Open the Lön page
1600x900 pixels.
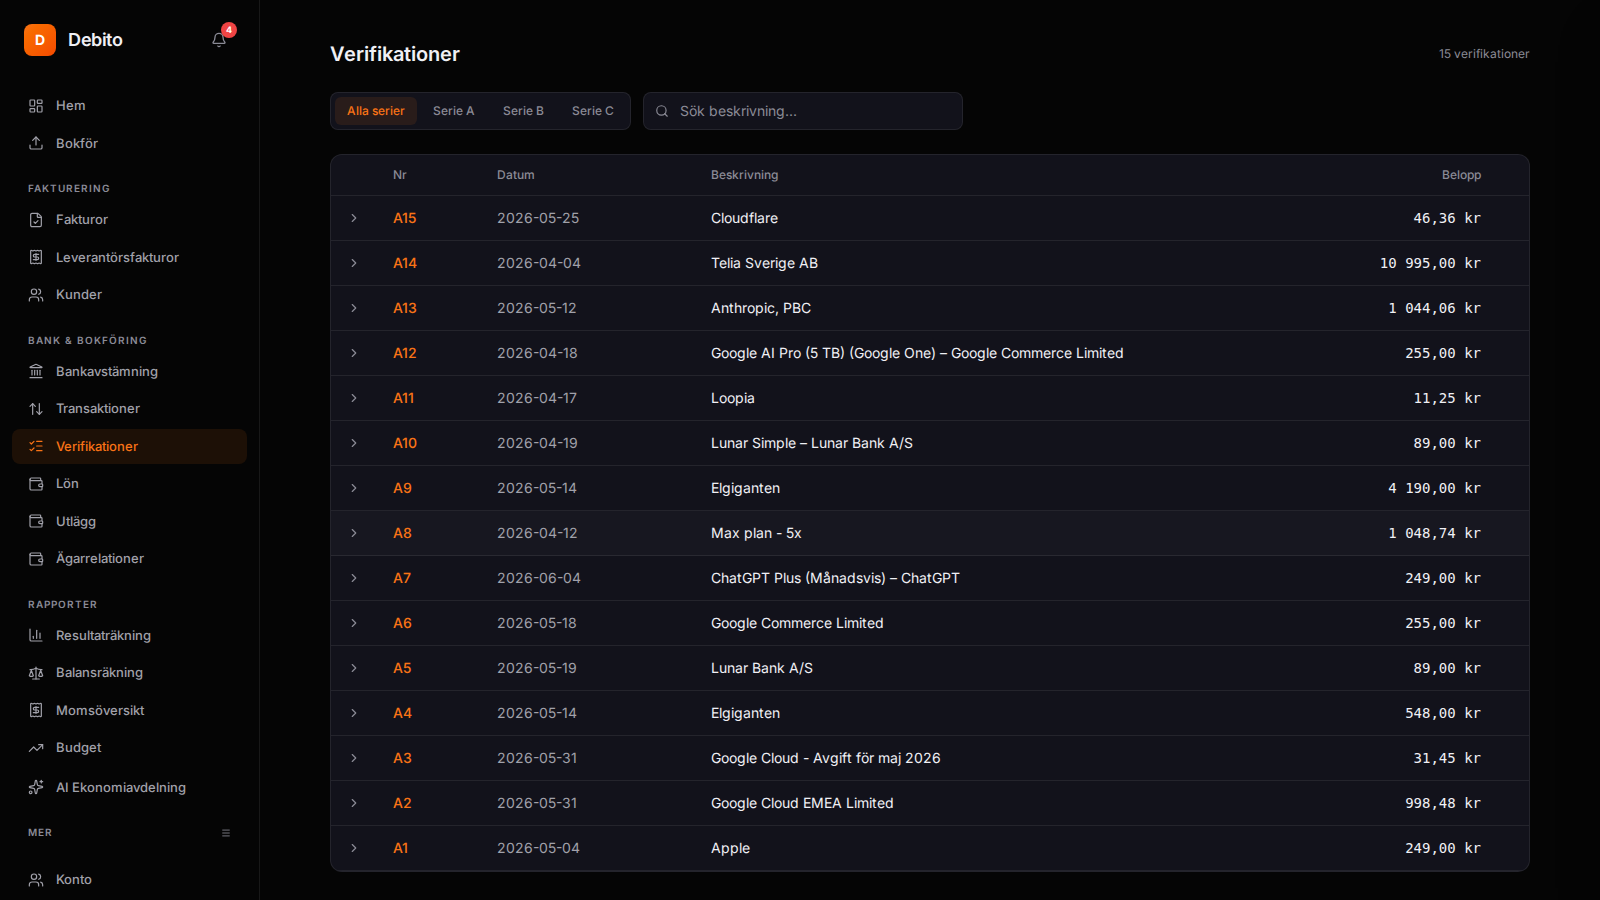point(129,484)
